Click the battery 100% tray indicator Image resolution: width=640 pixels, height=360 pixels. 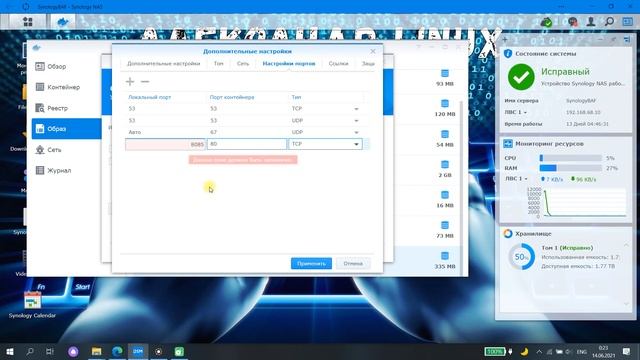495,351
